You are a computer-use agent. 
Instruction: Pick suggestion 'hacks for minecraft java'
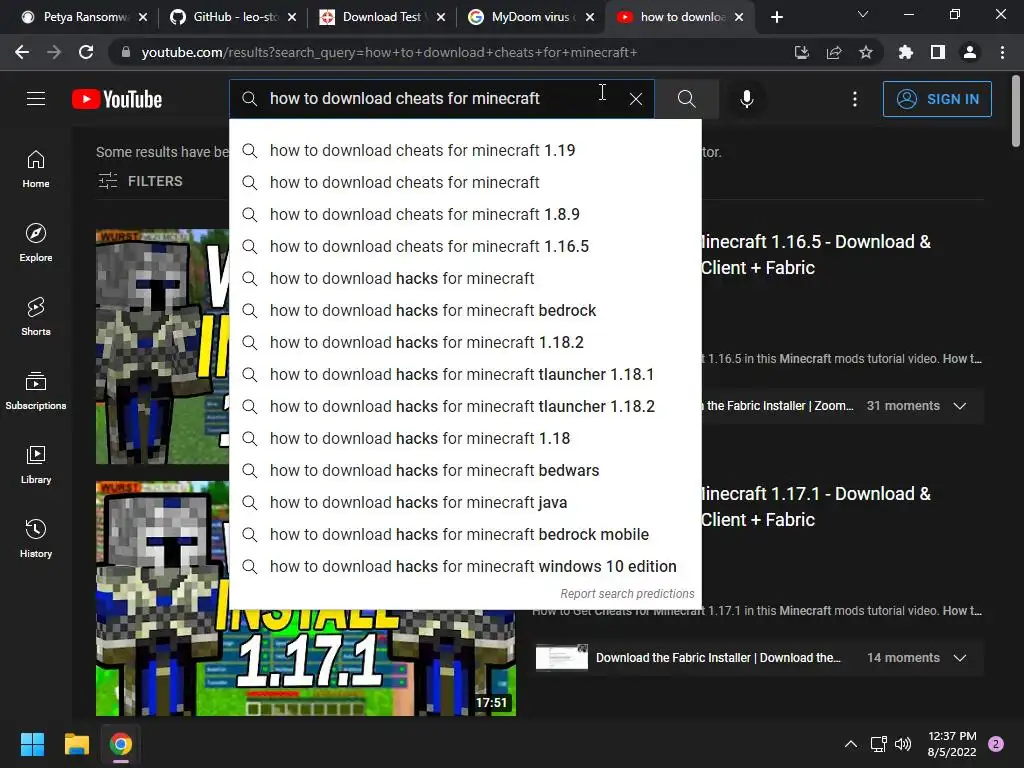click(466, 502)
